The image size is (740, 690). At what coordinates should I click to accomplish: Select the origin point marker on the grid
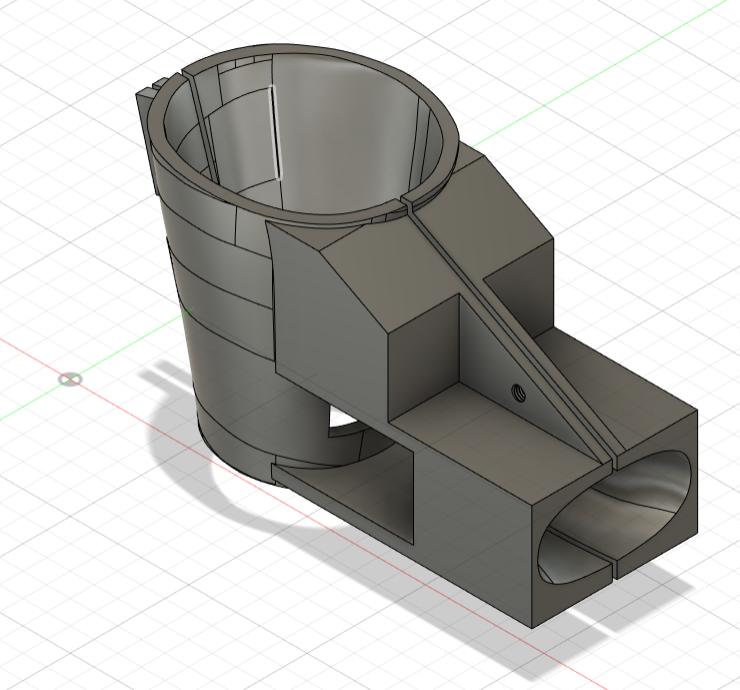[70, 379]
